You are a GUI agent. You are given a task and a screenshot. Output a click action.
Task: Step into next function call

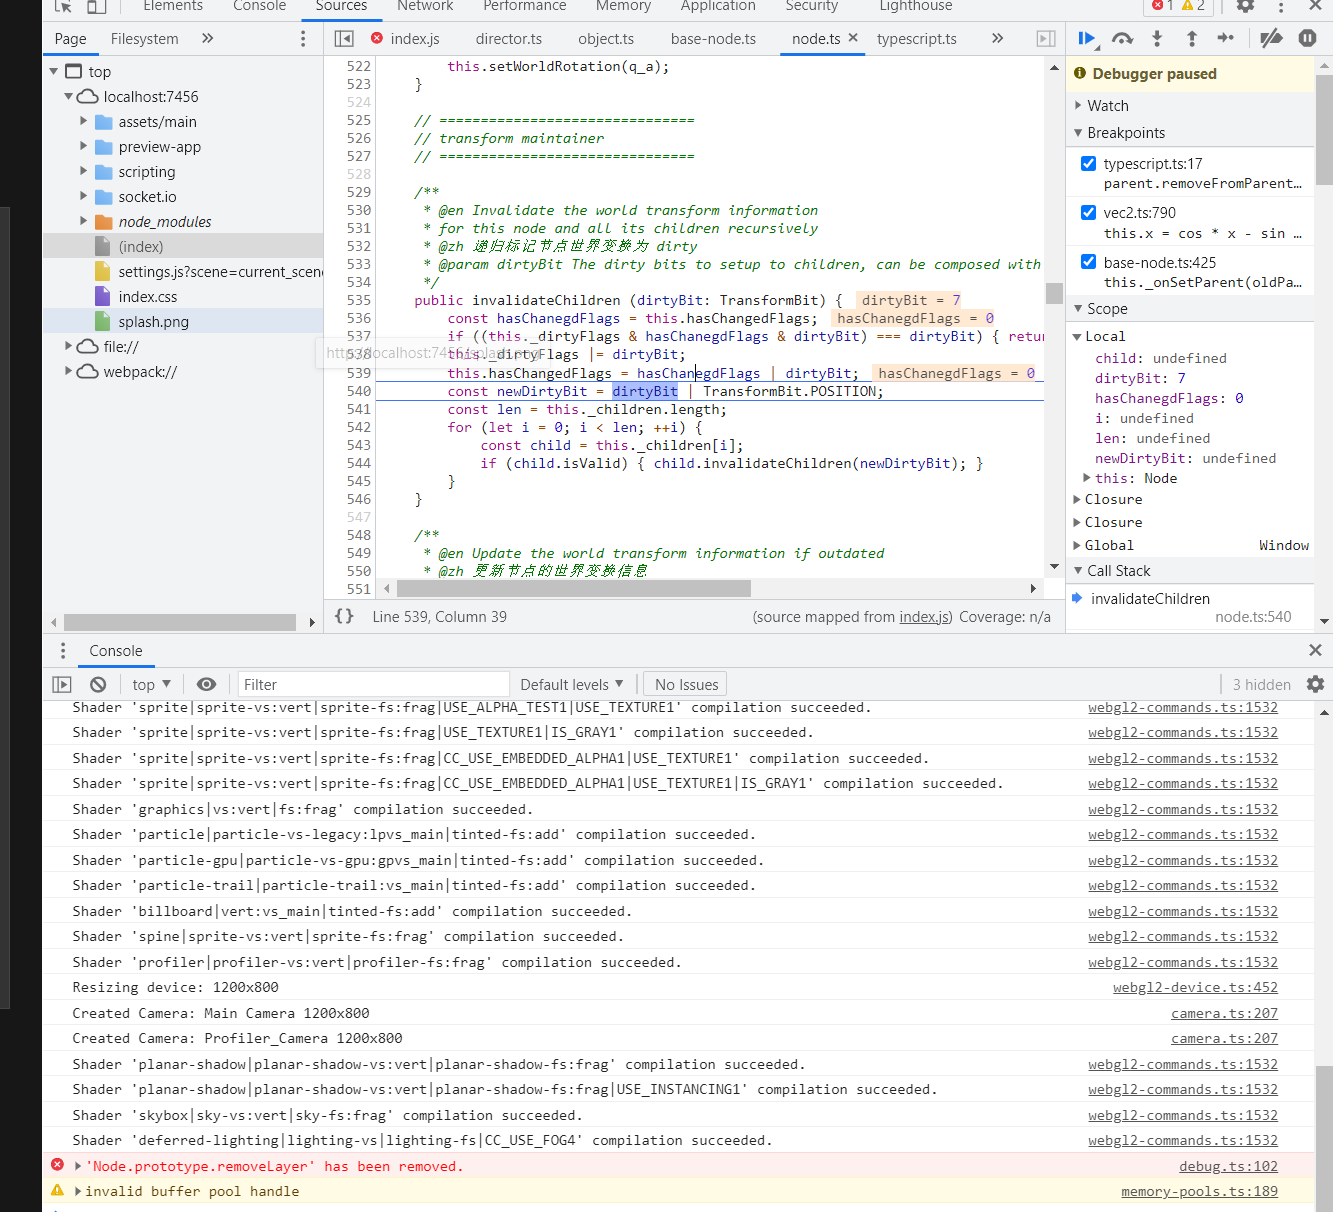click(1157, 38)
